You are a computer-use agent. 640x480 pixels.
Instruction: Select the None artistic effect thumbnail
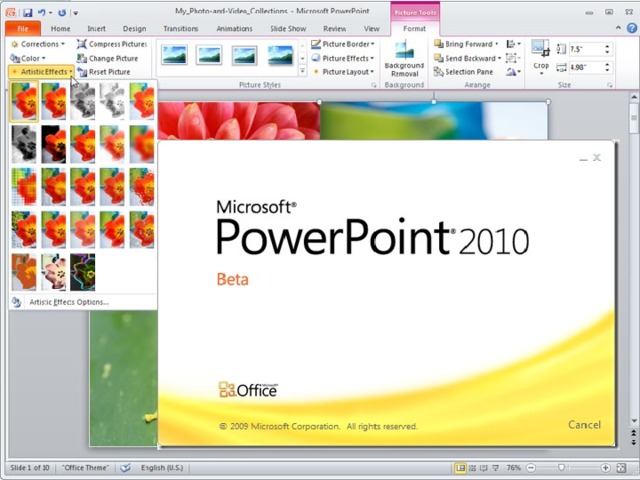pyautogui.click(x=24, y=101)
